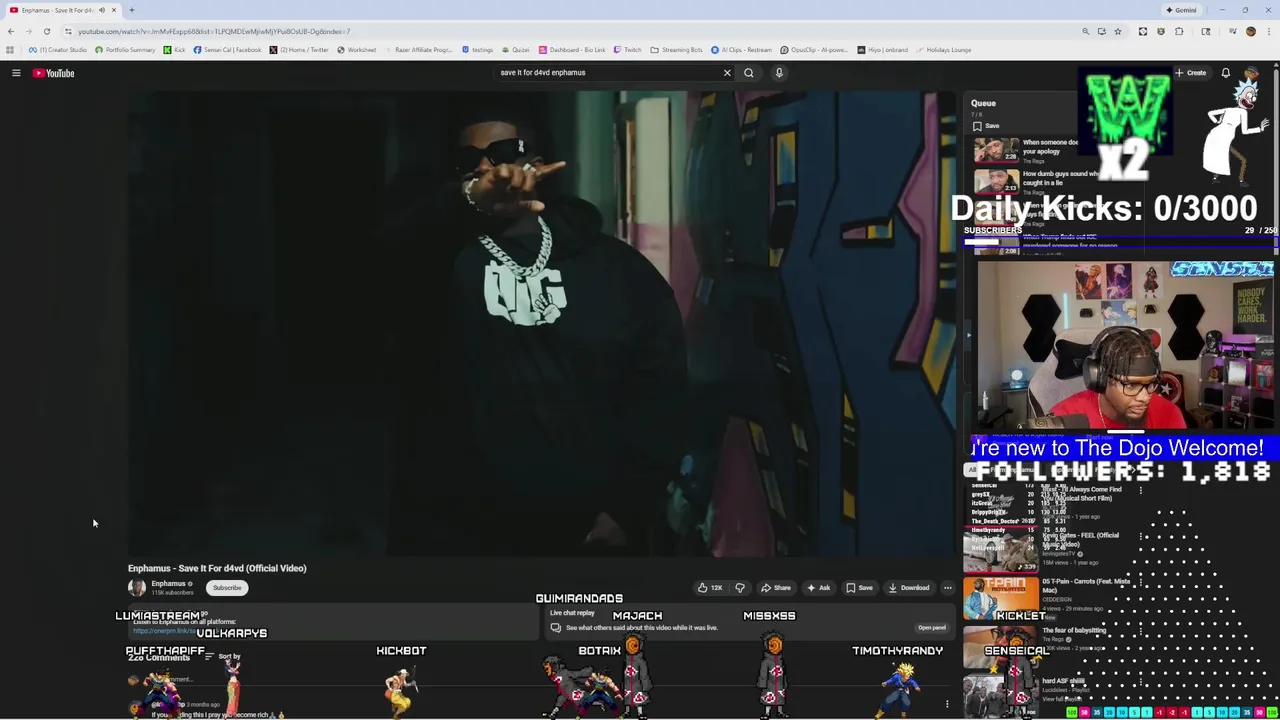The image size is (1280, 720).
Task: Open the zoom magnifier in the address bar
Action: click(1085, 31)
